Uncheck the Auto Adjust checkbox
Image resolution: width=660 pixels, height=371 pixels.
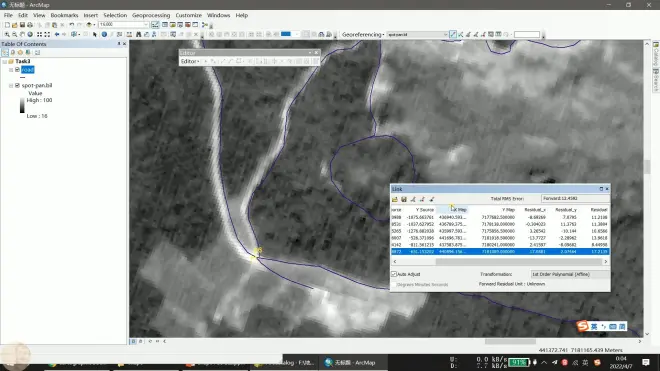pos(394,274)
